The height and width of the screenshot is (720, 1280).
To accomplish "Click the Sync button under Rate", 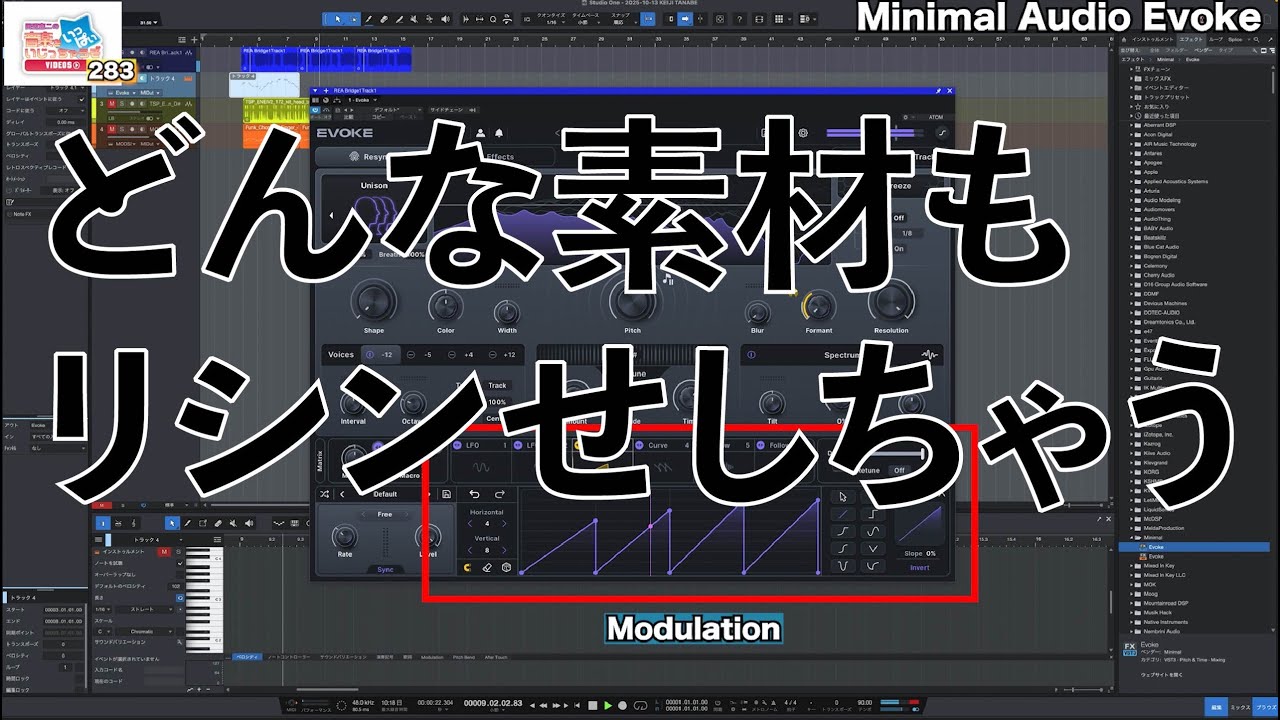I will (386, 569).
